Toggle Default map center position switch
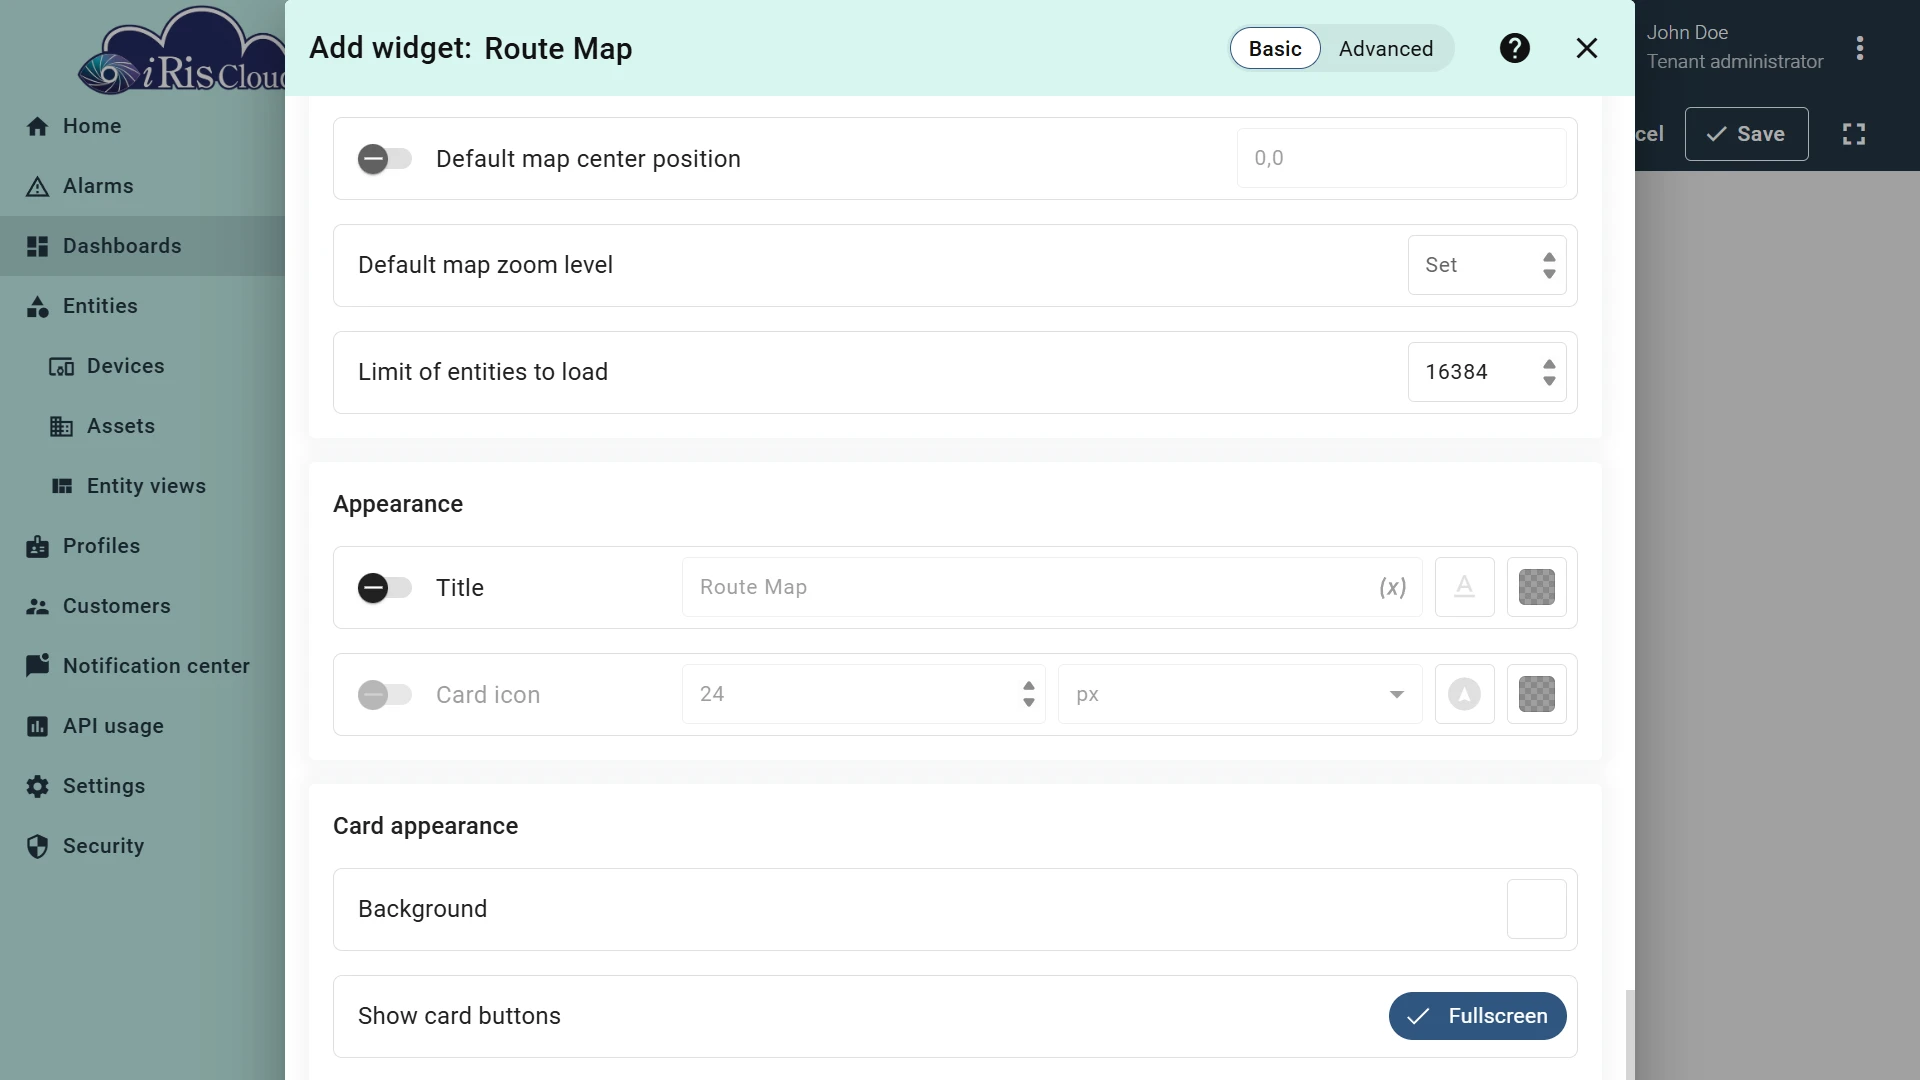The image size is (1920, 1080). point(385,159)
